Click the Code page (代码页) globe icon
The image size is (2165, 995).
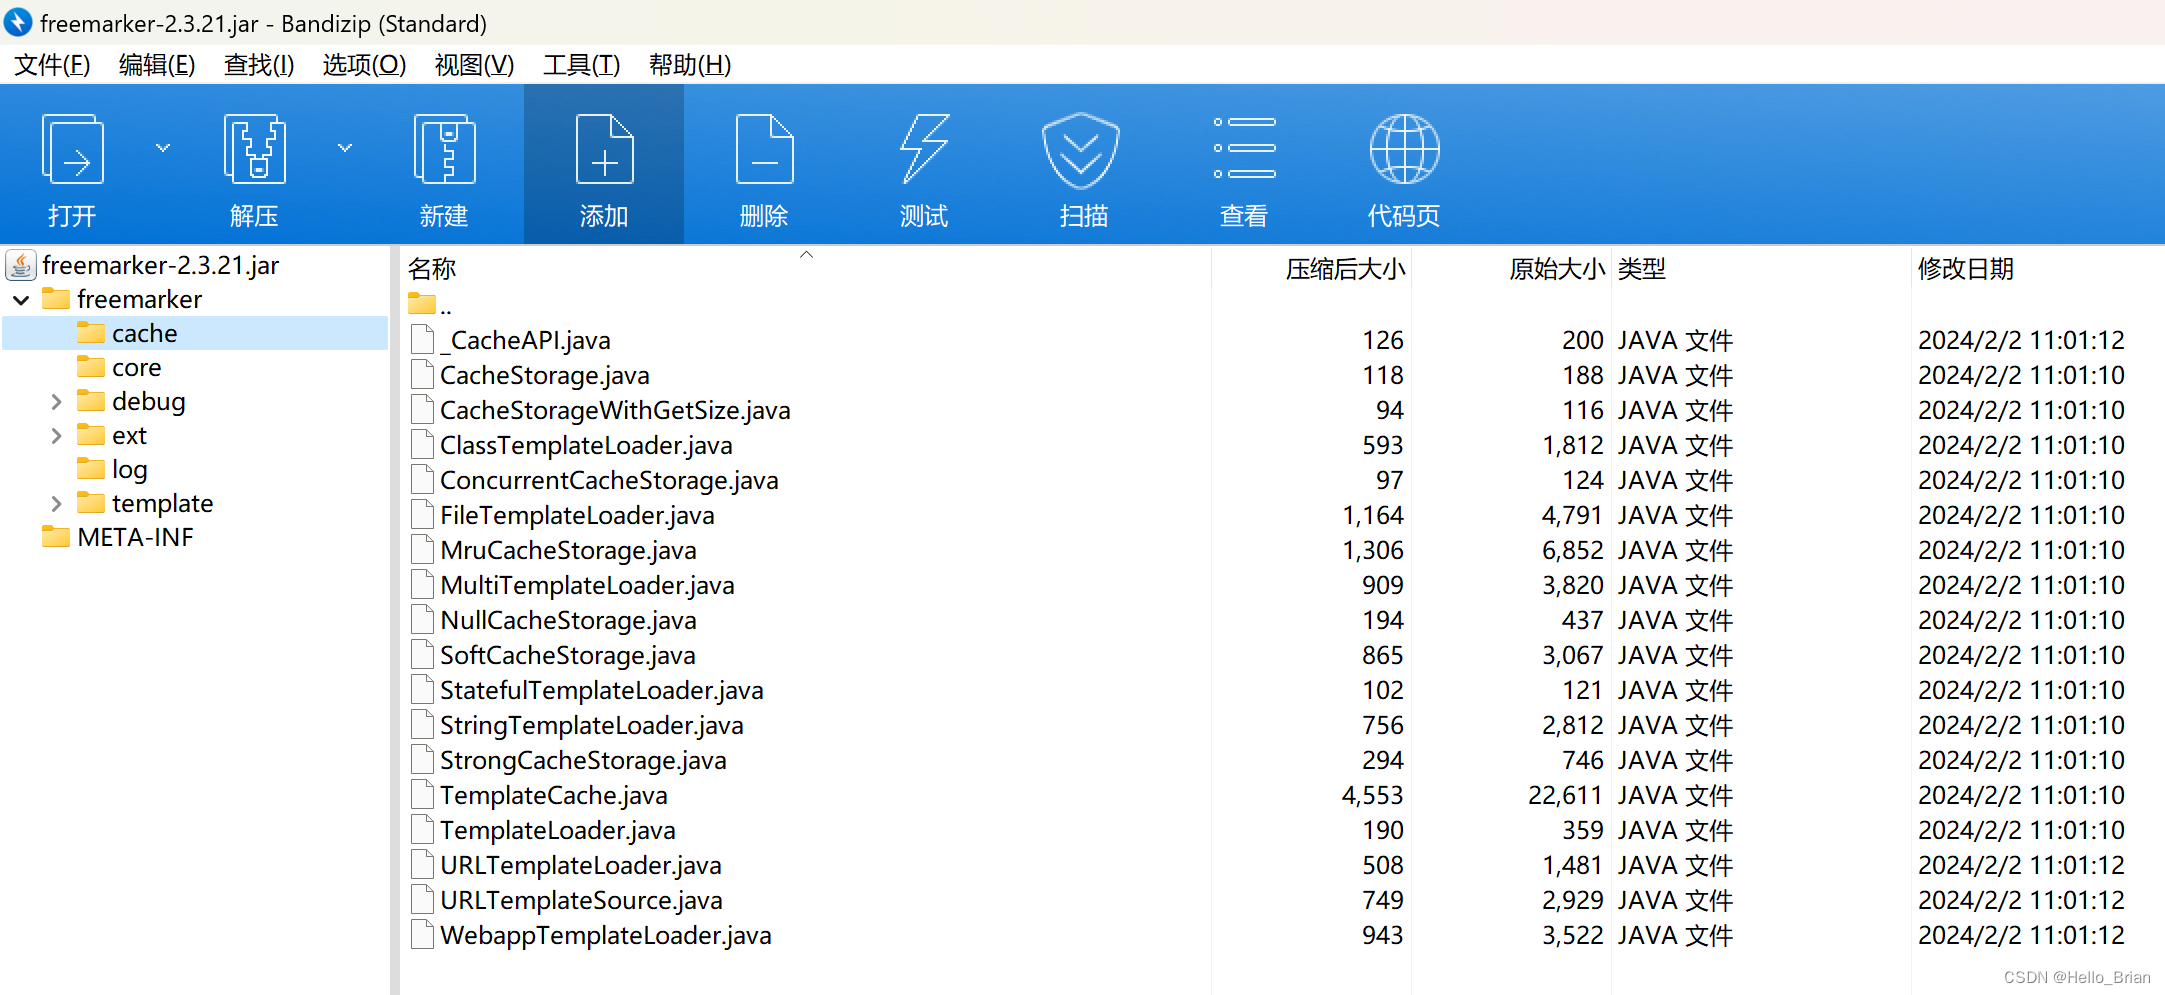[x=1404, y=149]
